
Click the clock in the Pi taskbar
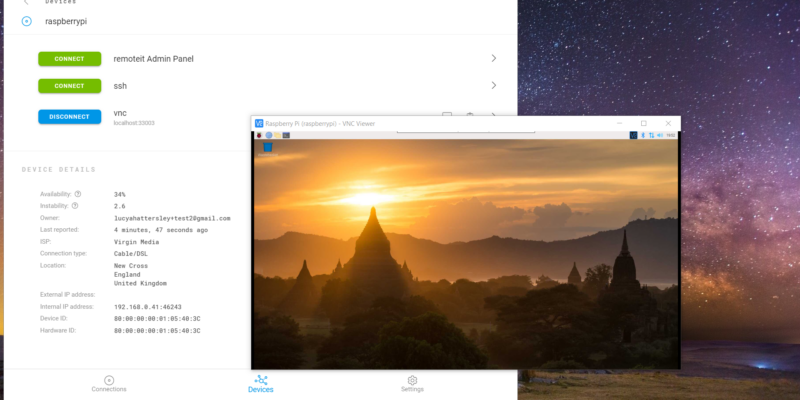pos(671,135)
